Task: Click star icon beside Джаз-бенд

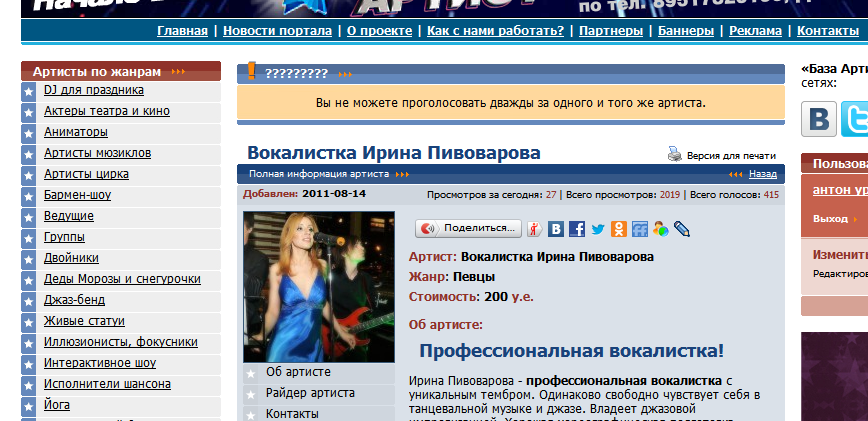Action: 28,302
